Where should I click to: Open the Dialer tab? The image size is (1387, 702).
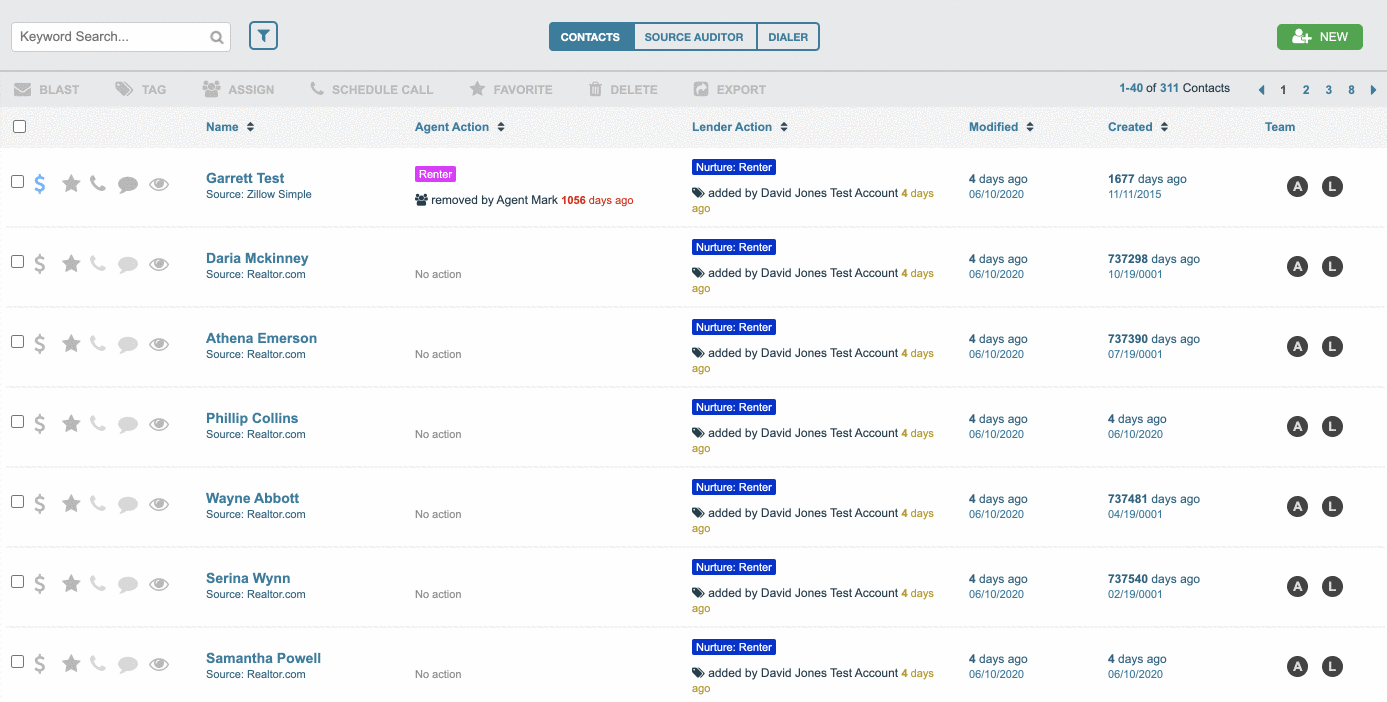pos(788,37)
